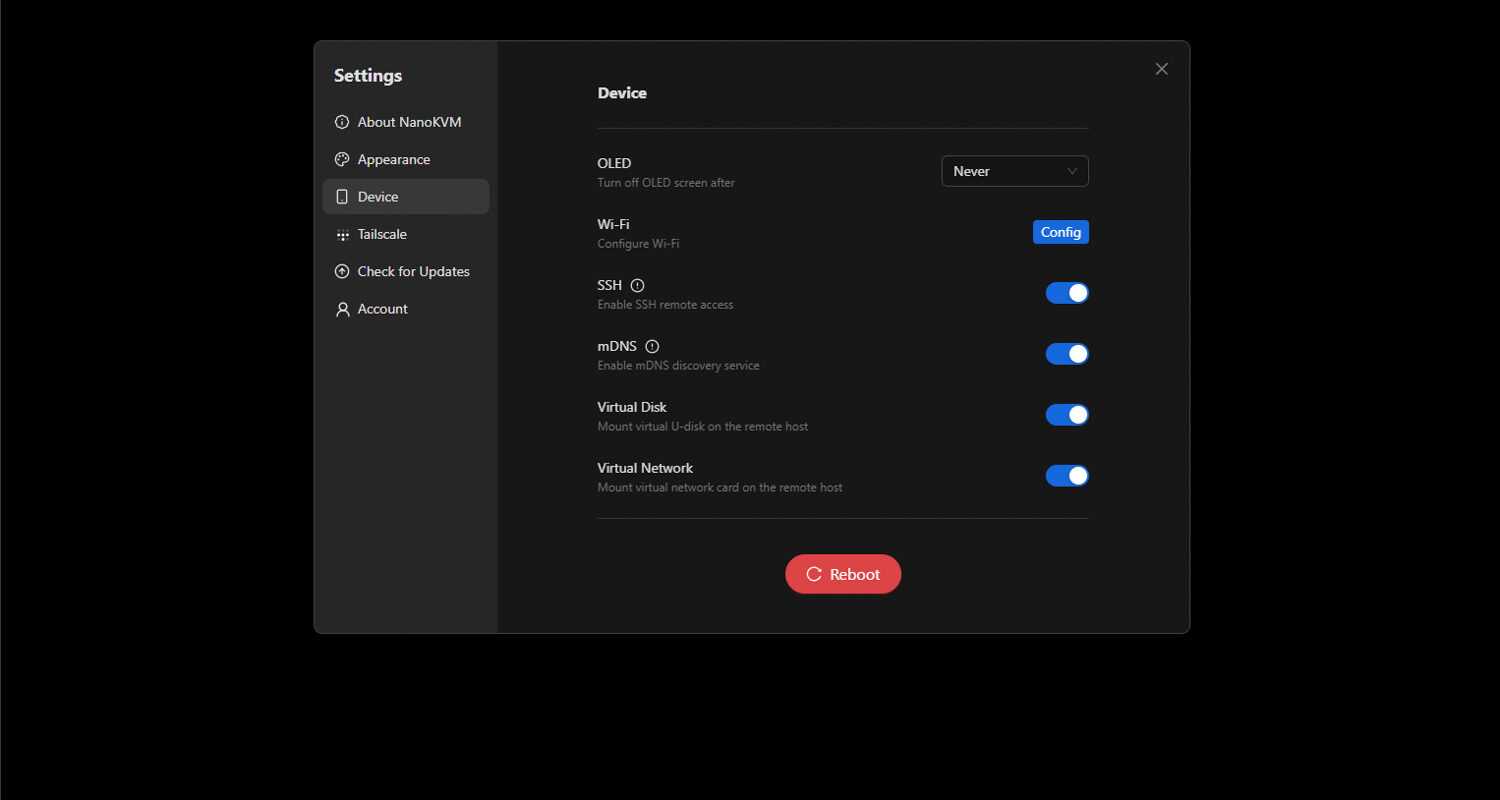Click the Virtual Network label
The height and width of the screenshot is (800, 1500).
coord(645,468)
